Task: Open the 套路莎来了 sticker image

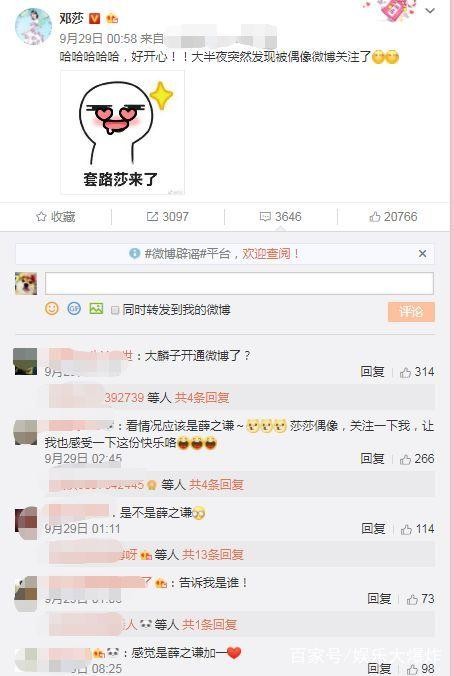Action: (122, 132)
